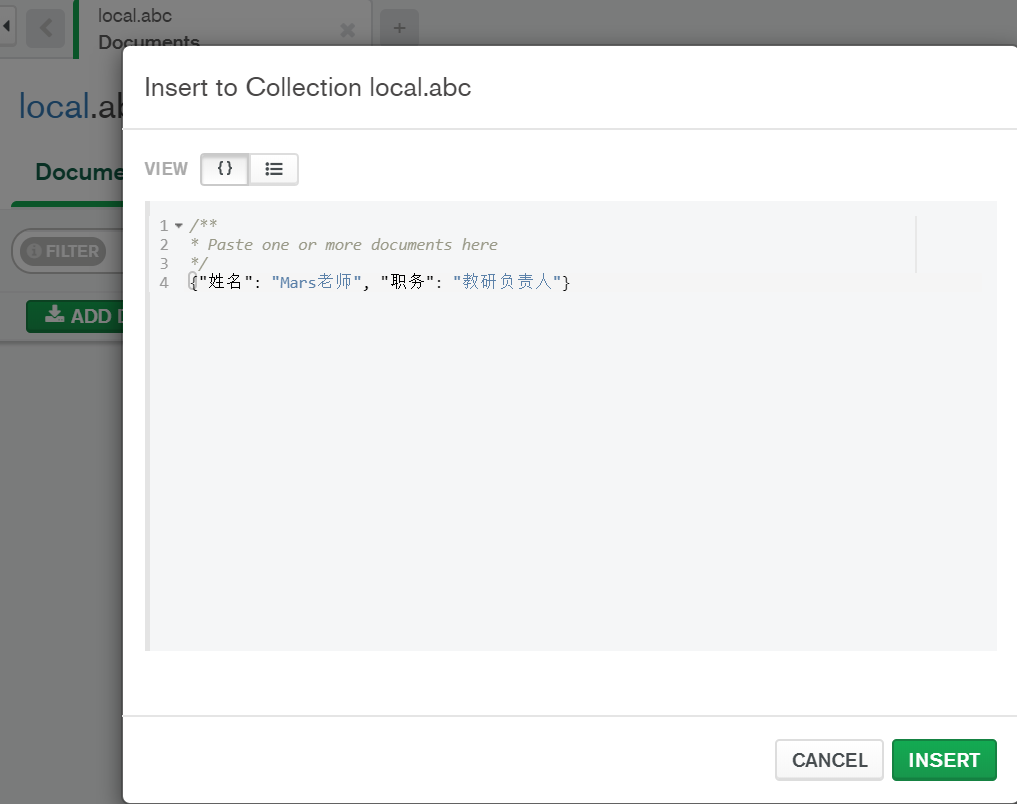Click the "local" database breadcrumb link
The width and height of the screenshot is (1017, 804).
coord(54,106)
